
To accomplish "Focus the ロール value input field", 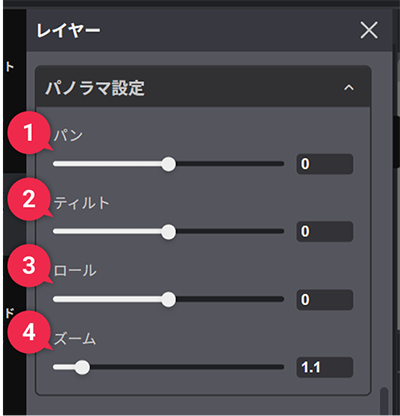I will coord(325,300).
